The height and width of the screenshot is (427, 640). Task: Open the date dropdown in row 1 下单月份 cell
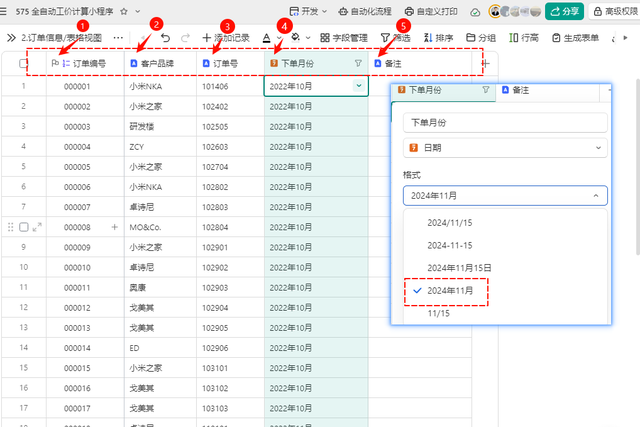click(359, 86)
